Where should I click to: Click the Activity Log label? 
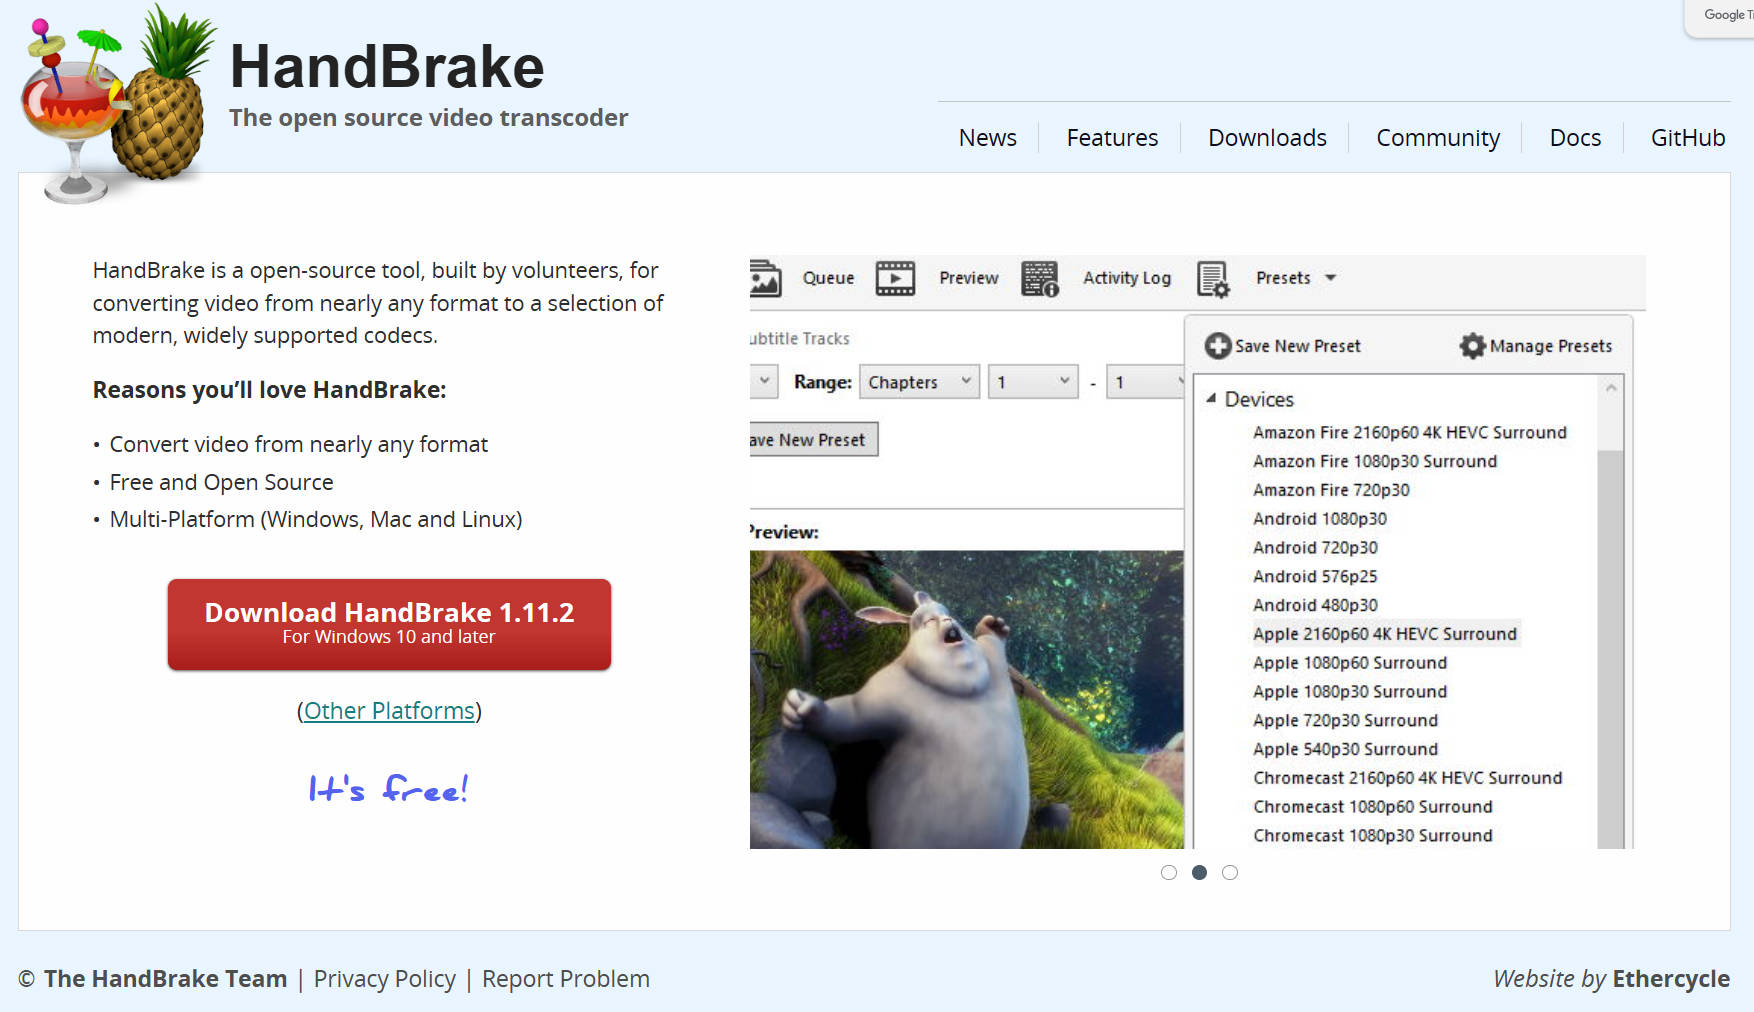pyautogui.click(x=1127, y=278)
